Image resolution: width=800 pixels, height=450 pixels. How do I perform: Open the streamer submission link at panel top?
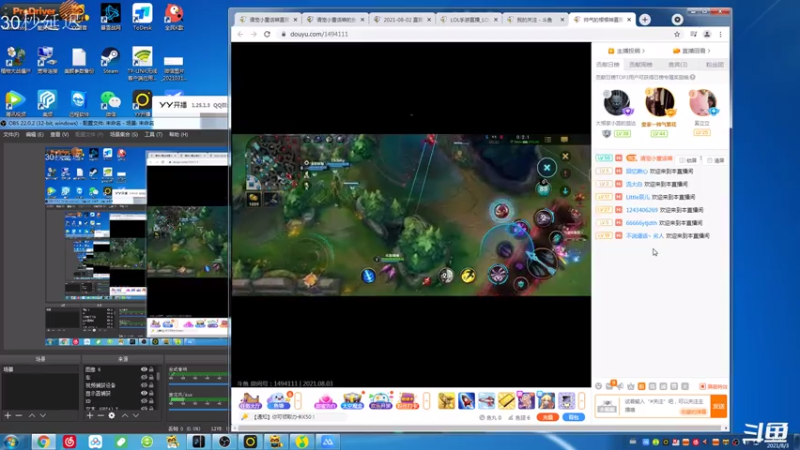click(x=627, y=51)
